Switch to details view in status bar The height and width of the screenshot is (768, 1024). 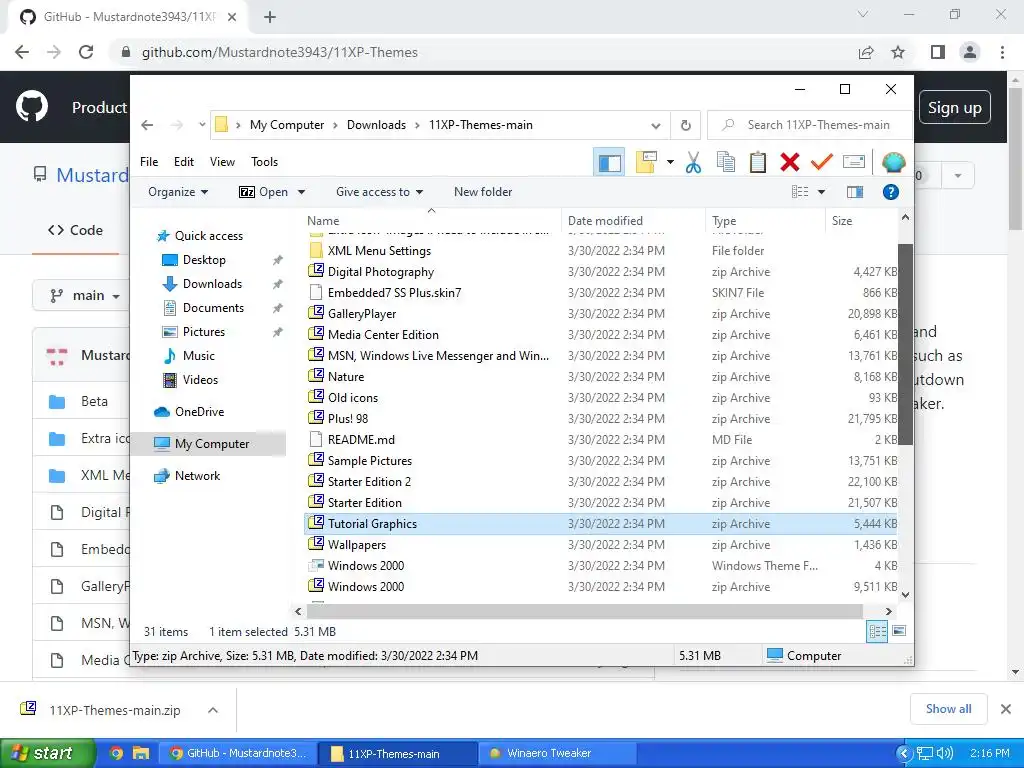pos(877,631)
